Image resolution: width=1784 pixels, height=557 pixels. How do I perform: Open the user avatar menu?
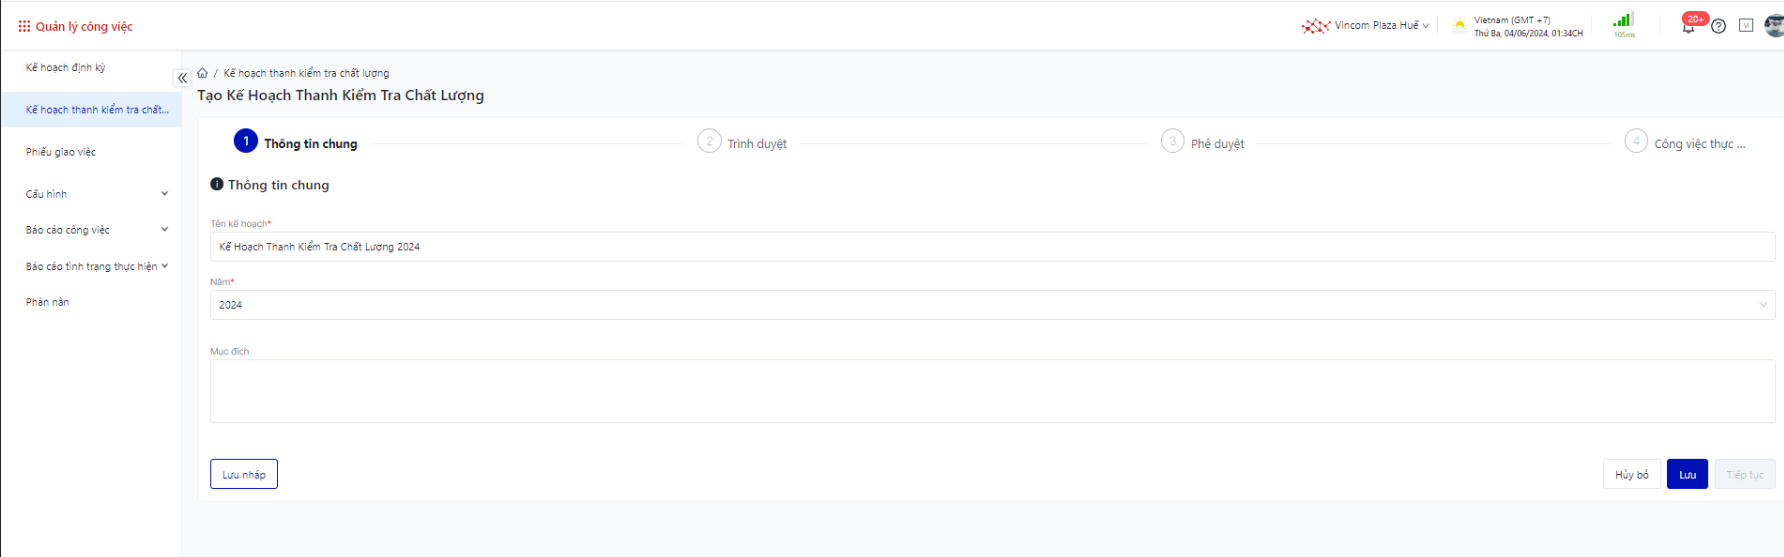(1774, 26)
